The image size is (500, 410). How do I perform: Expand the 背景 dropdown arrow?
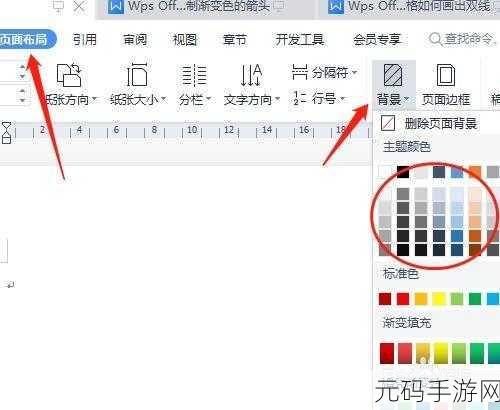pyautogui.click(x=406, y=99)
